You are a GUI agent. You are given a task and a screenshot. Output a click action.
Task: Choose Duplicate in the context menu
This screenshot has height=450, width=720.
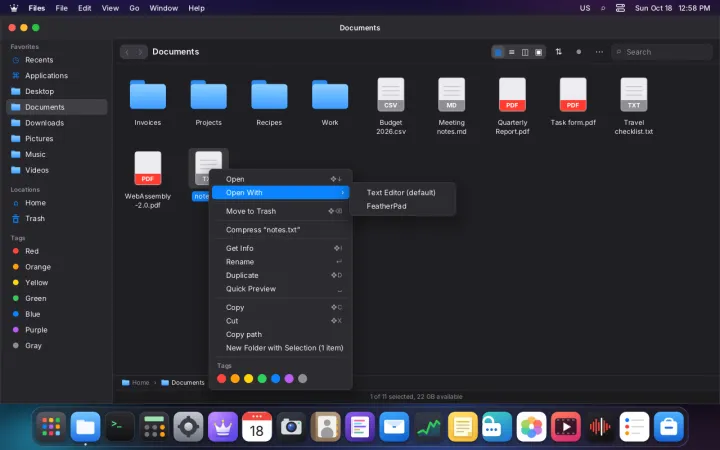(x=280, y=275)
